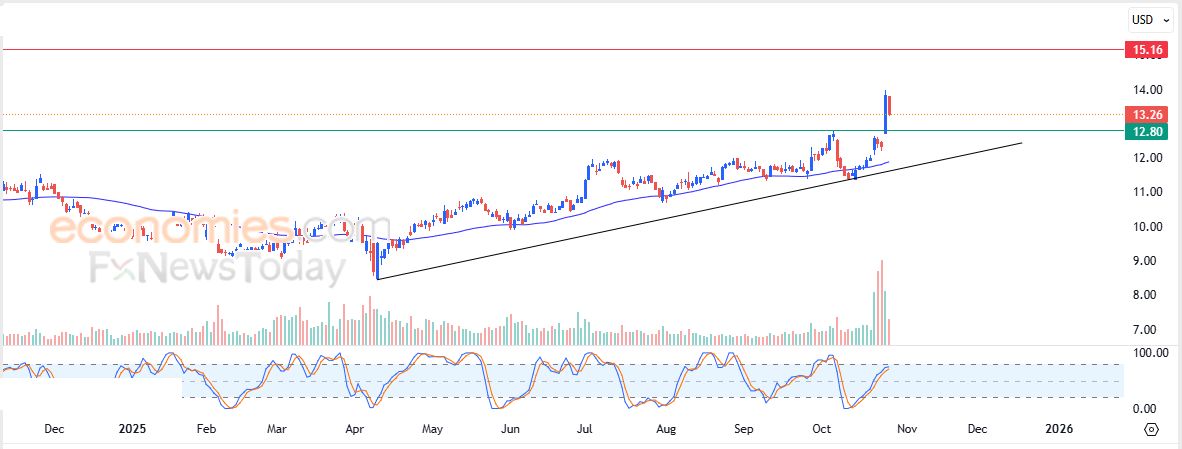Image resolution: width=1182 pixels, height=449 pixels.
Task: Click the Nov label on time axis
Action: coord(906,429)
